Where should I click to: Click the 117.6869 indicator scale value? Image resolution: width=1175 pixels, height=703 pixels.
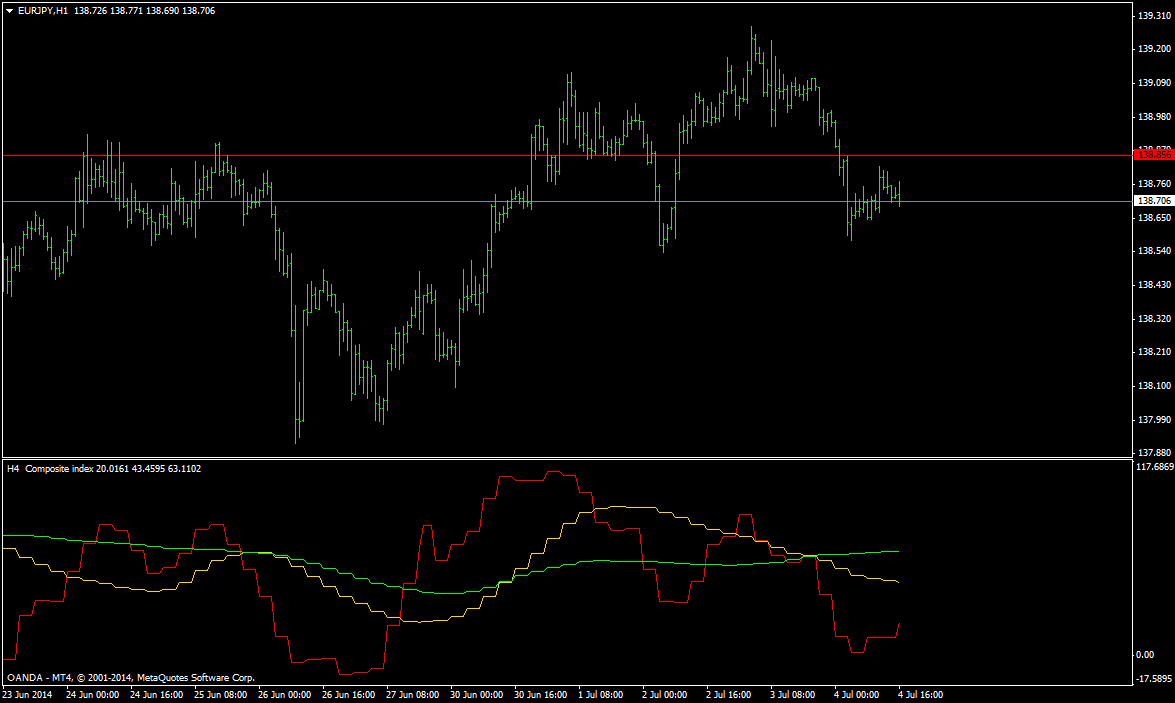coord(1155,466)
